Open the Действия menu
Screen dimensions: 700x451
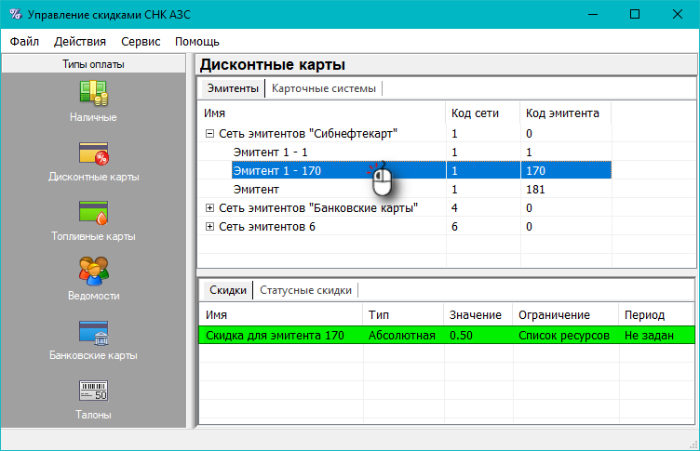point(80,42)
